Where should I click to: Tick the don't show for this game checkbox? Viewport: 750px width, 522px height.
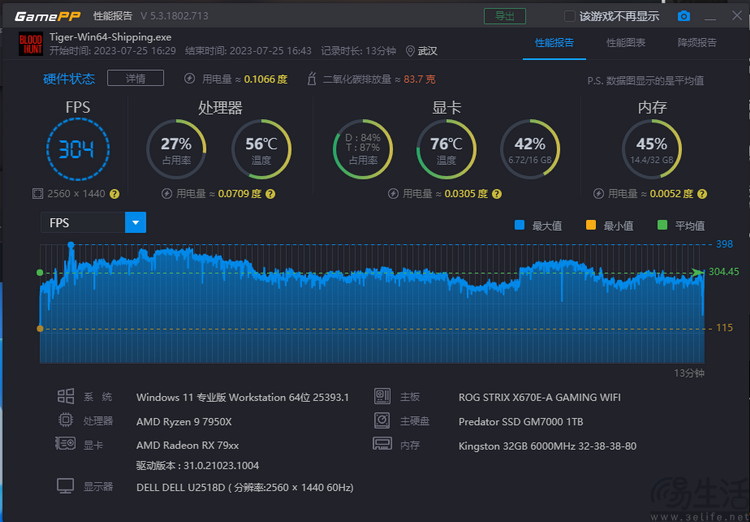[569, 16]
